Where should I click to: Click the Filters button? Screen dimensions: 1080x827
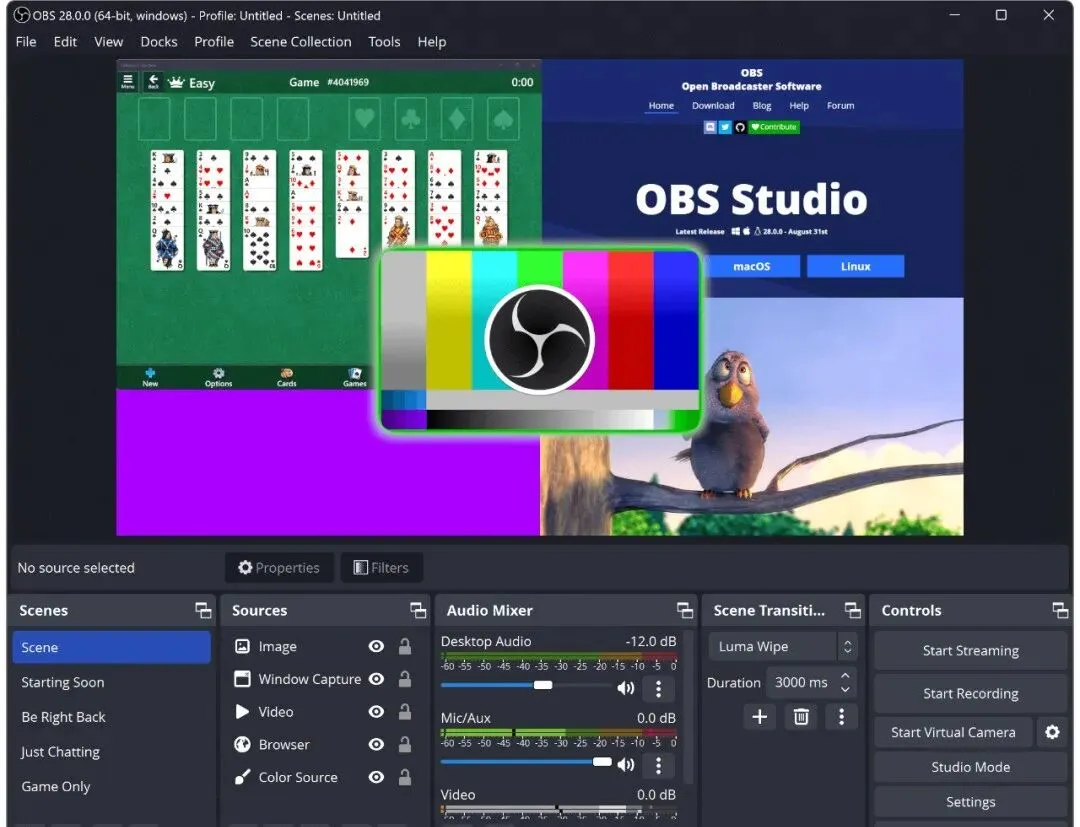point(382,568)
